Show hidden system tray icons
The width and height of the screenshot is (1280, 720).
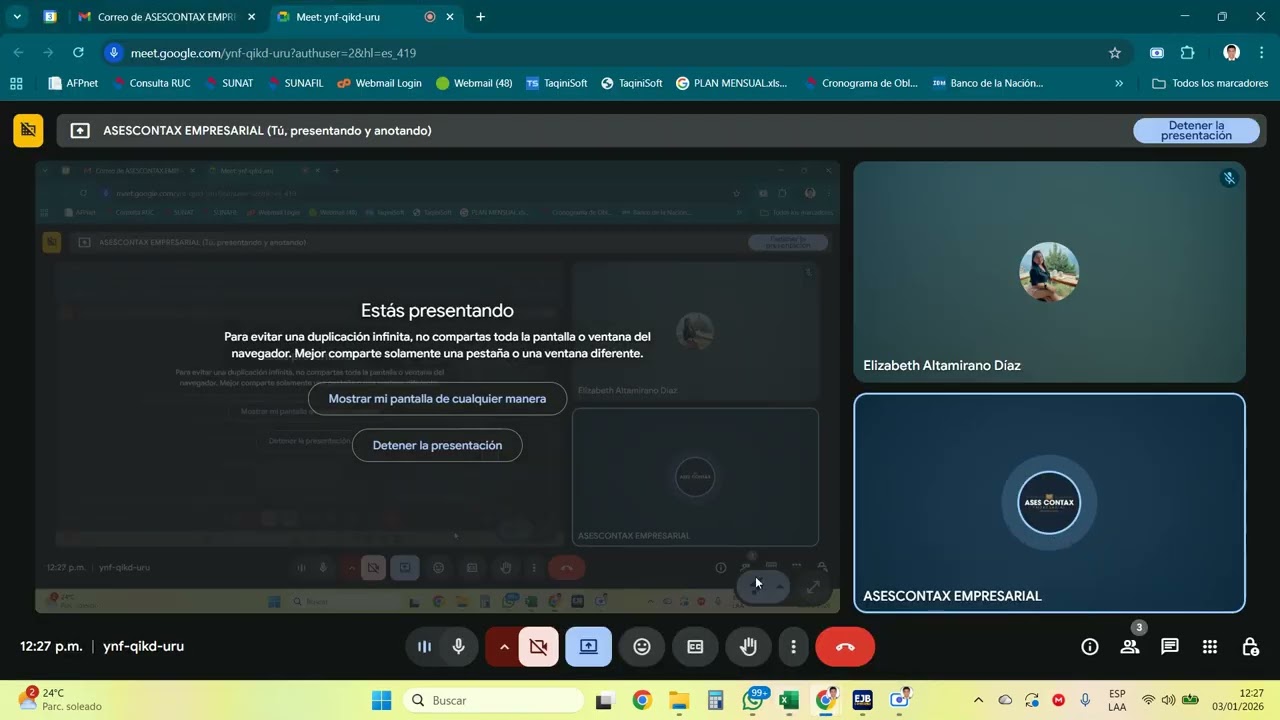[x=978, y=700]
